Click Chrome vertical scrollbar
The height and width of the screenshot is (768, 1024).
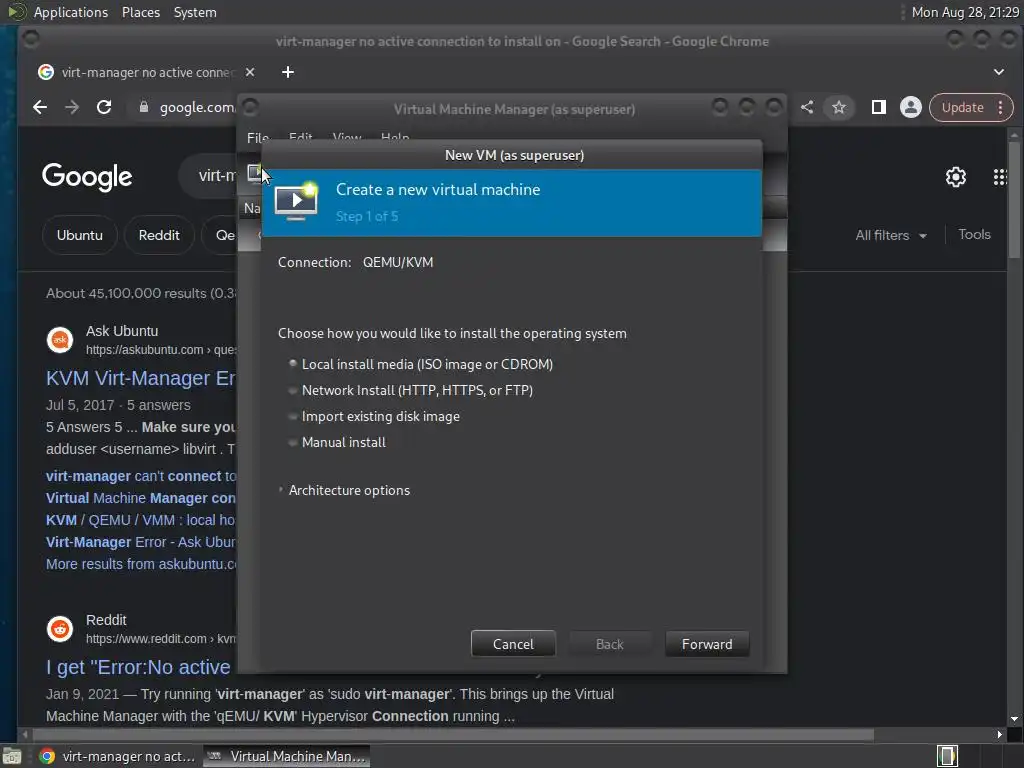coord(1014,199)
